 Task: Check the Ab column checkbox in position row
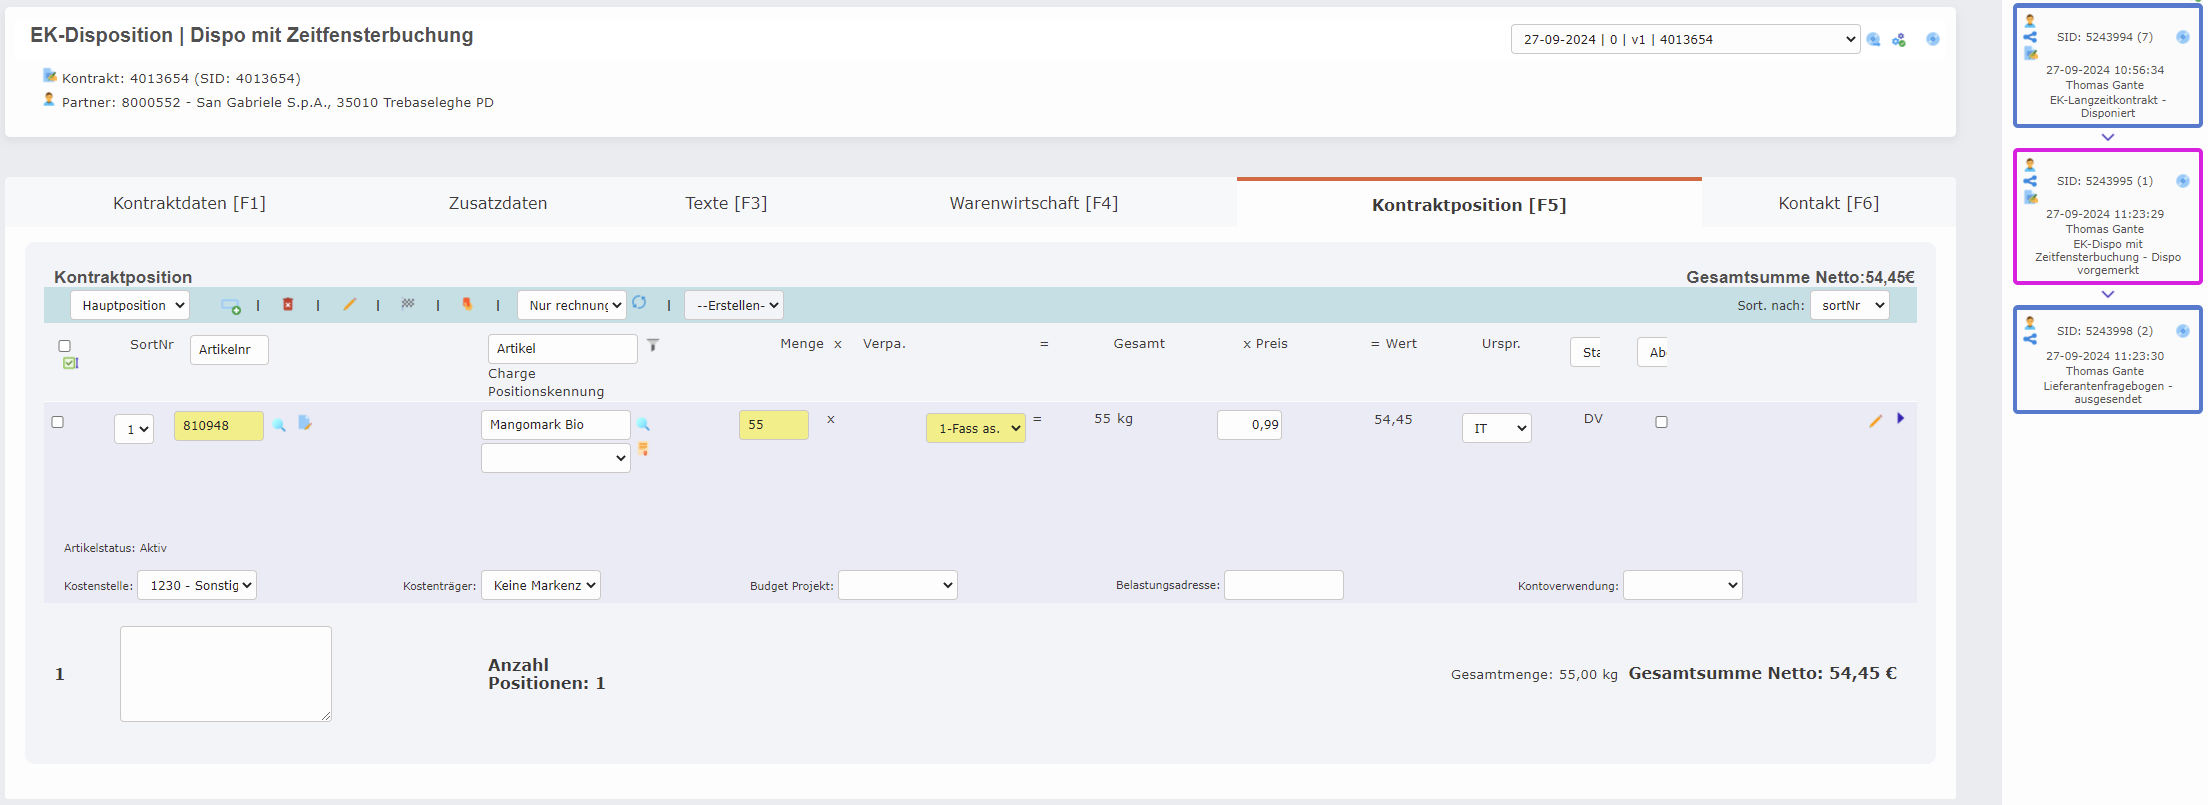pos(1661,422)
